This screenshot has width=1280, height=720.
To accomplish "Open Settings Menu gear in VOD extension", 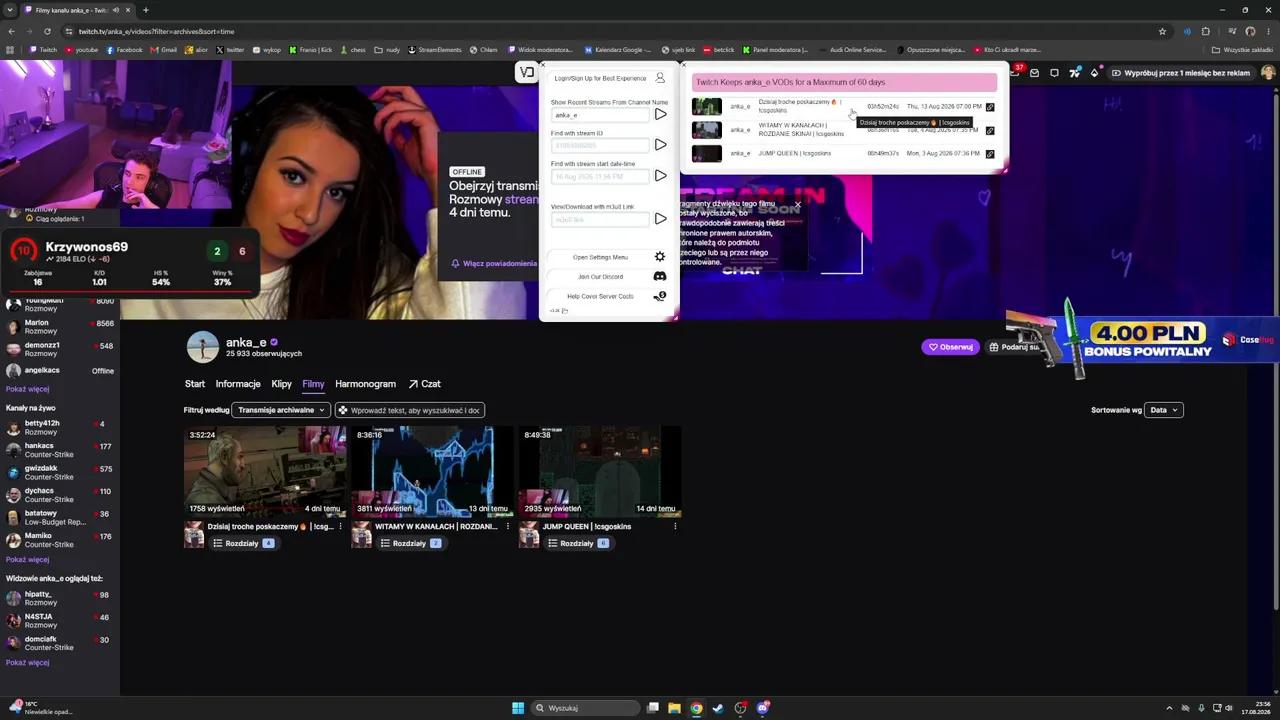I will (x=660, y=257).
